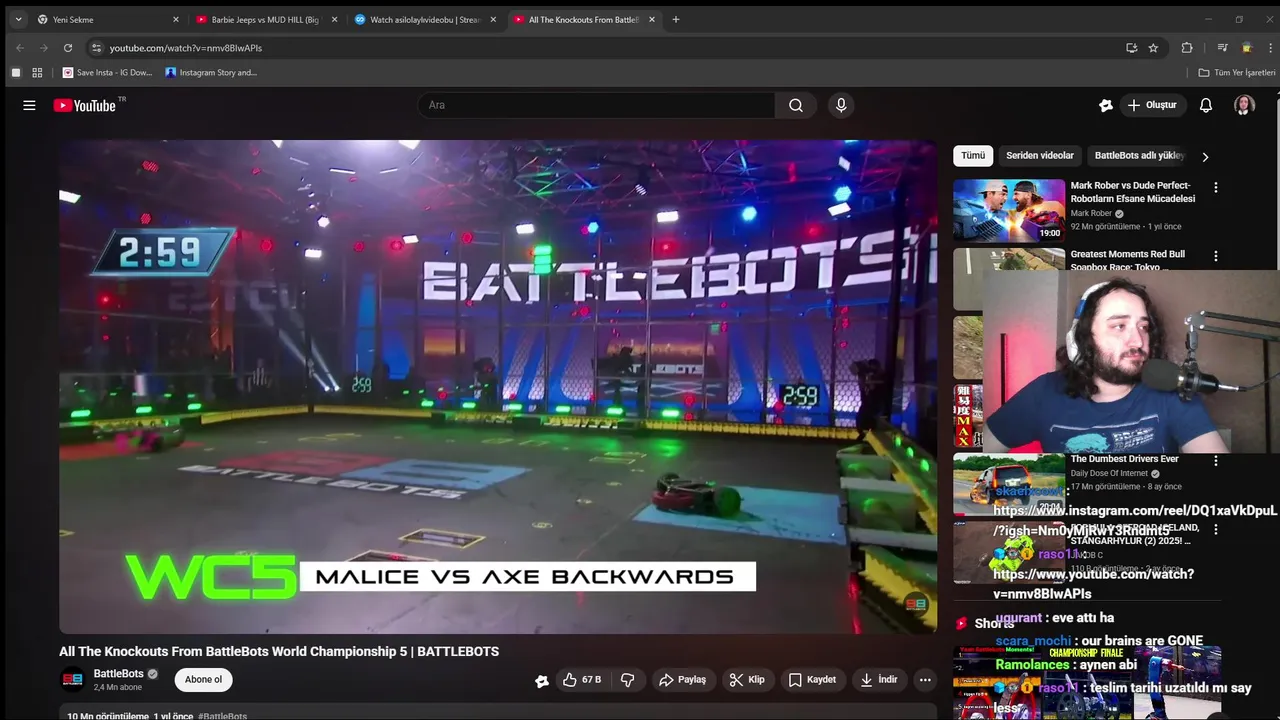This screenshot has height=720, width=1280.
Task: Open tab search dropdown arrow
Action: (18, 19)
